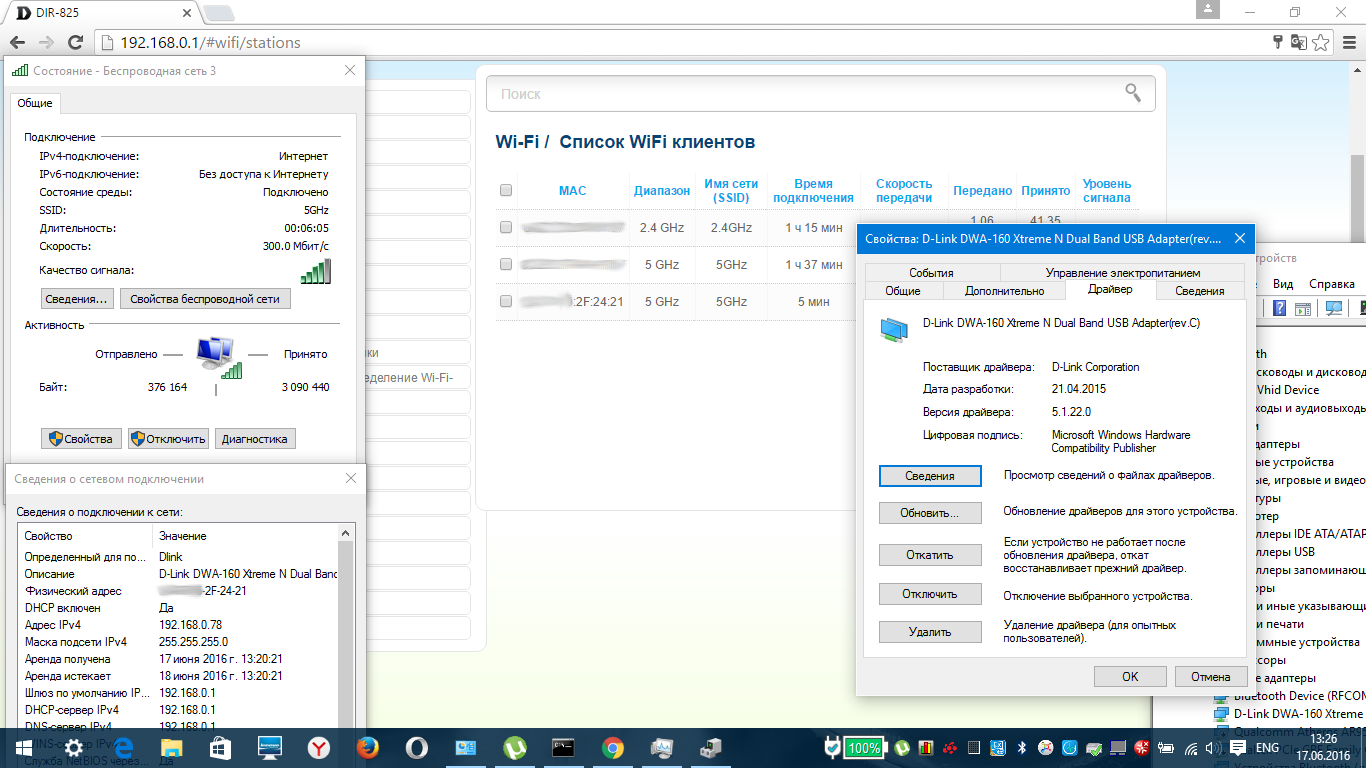Check the box for the 2F:24:21 client
1366x768 pixels.
506,301
